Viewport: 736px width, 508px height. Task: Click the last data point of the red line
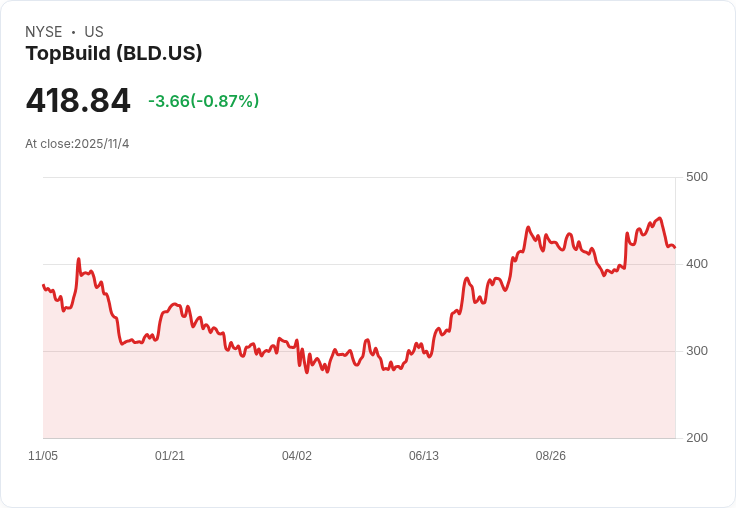coord(675,247)
